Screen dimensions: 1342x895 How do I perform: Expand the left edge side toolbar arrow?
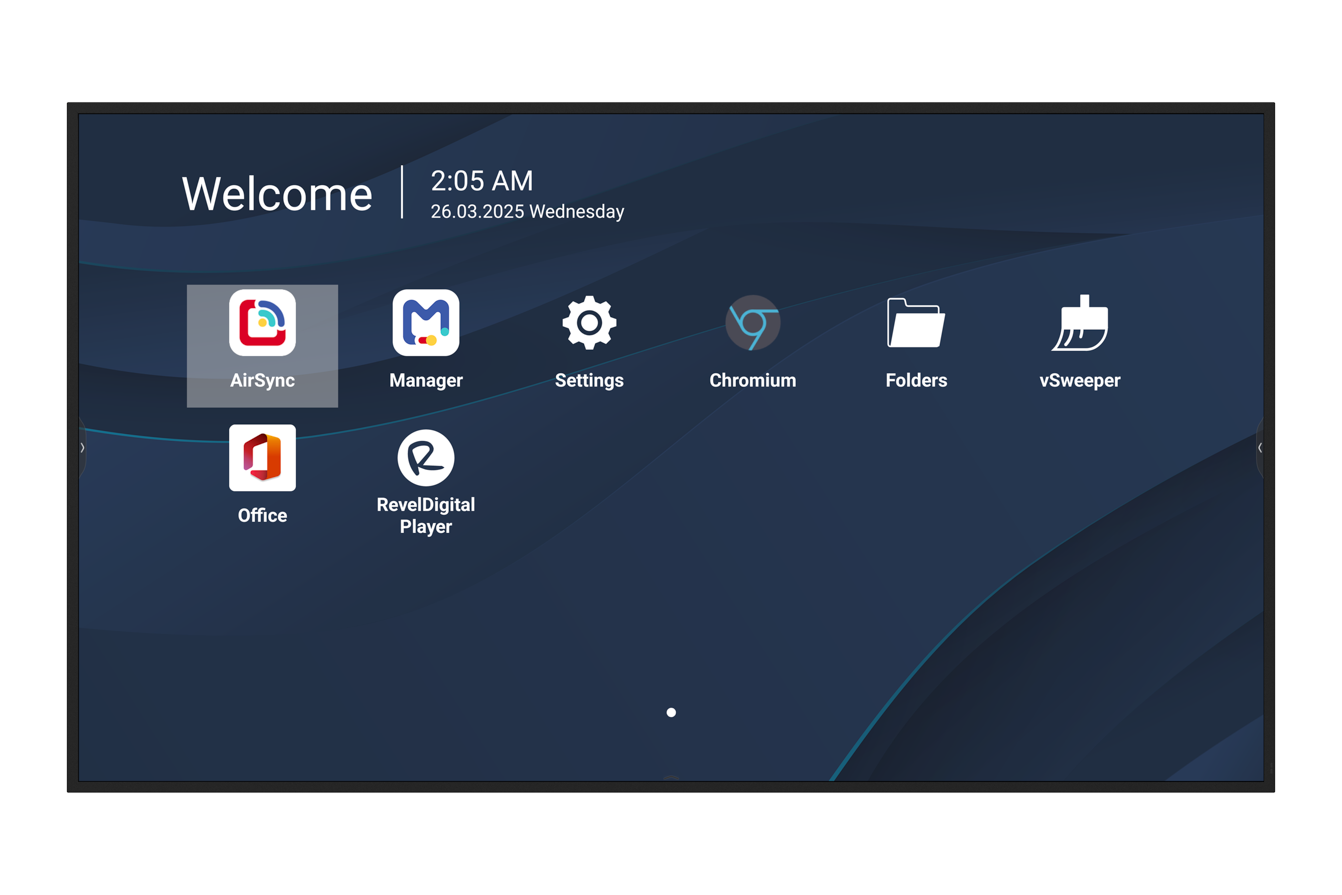(82, 448)
